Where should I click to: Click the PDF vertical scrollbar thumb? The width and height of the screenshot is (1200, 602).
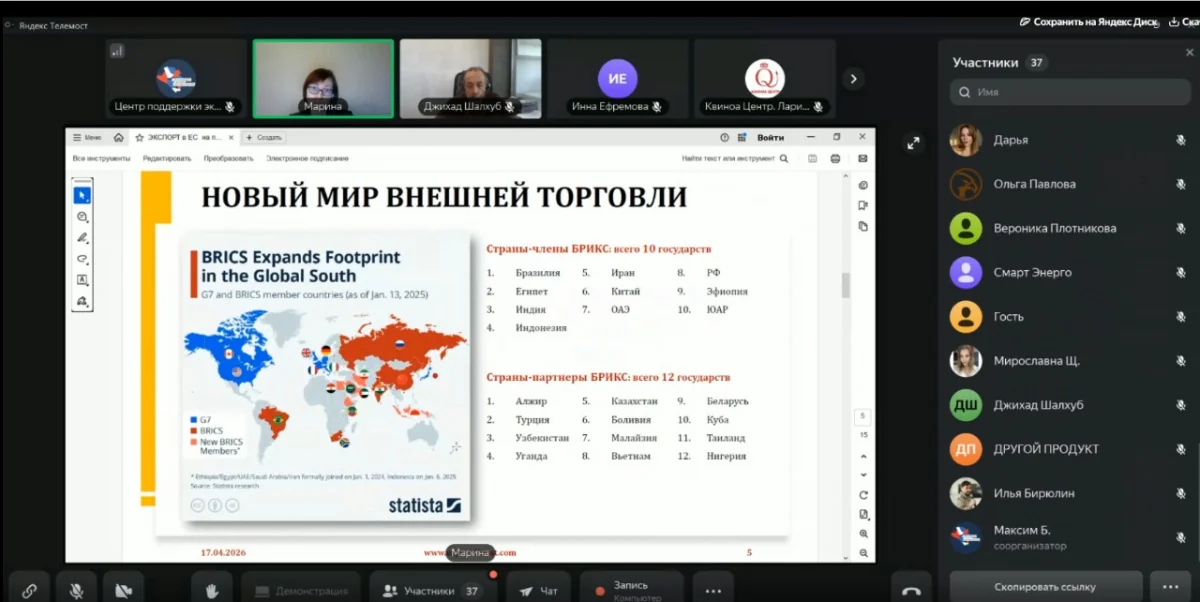[x=845, y=285]
